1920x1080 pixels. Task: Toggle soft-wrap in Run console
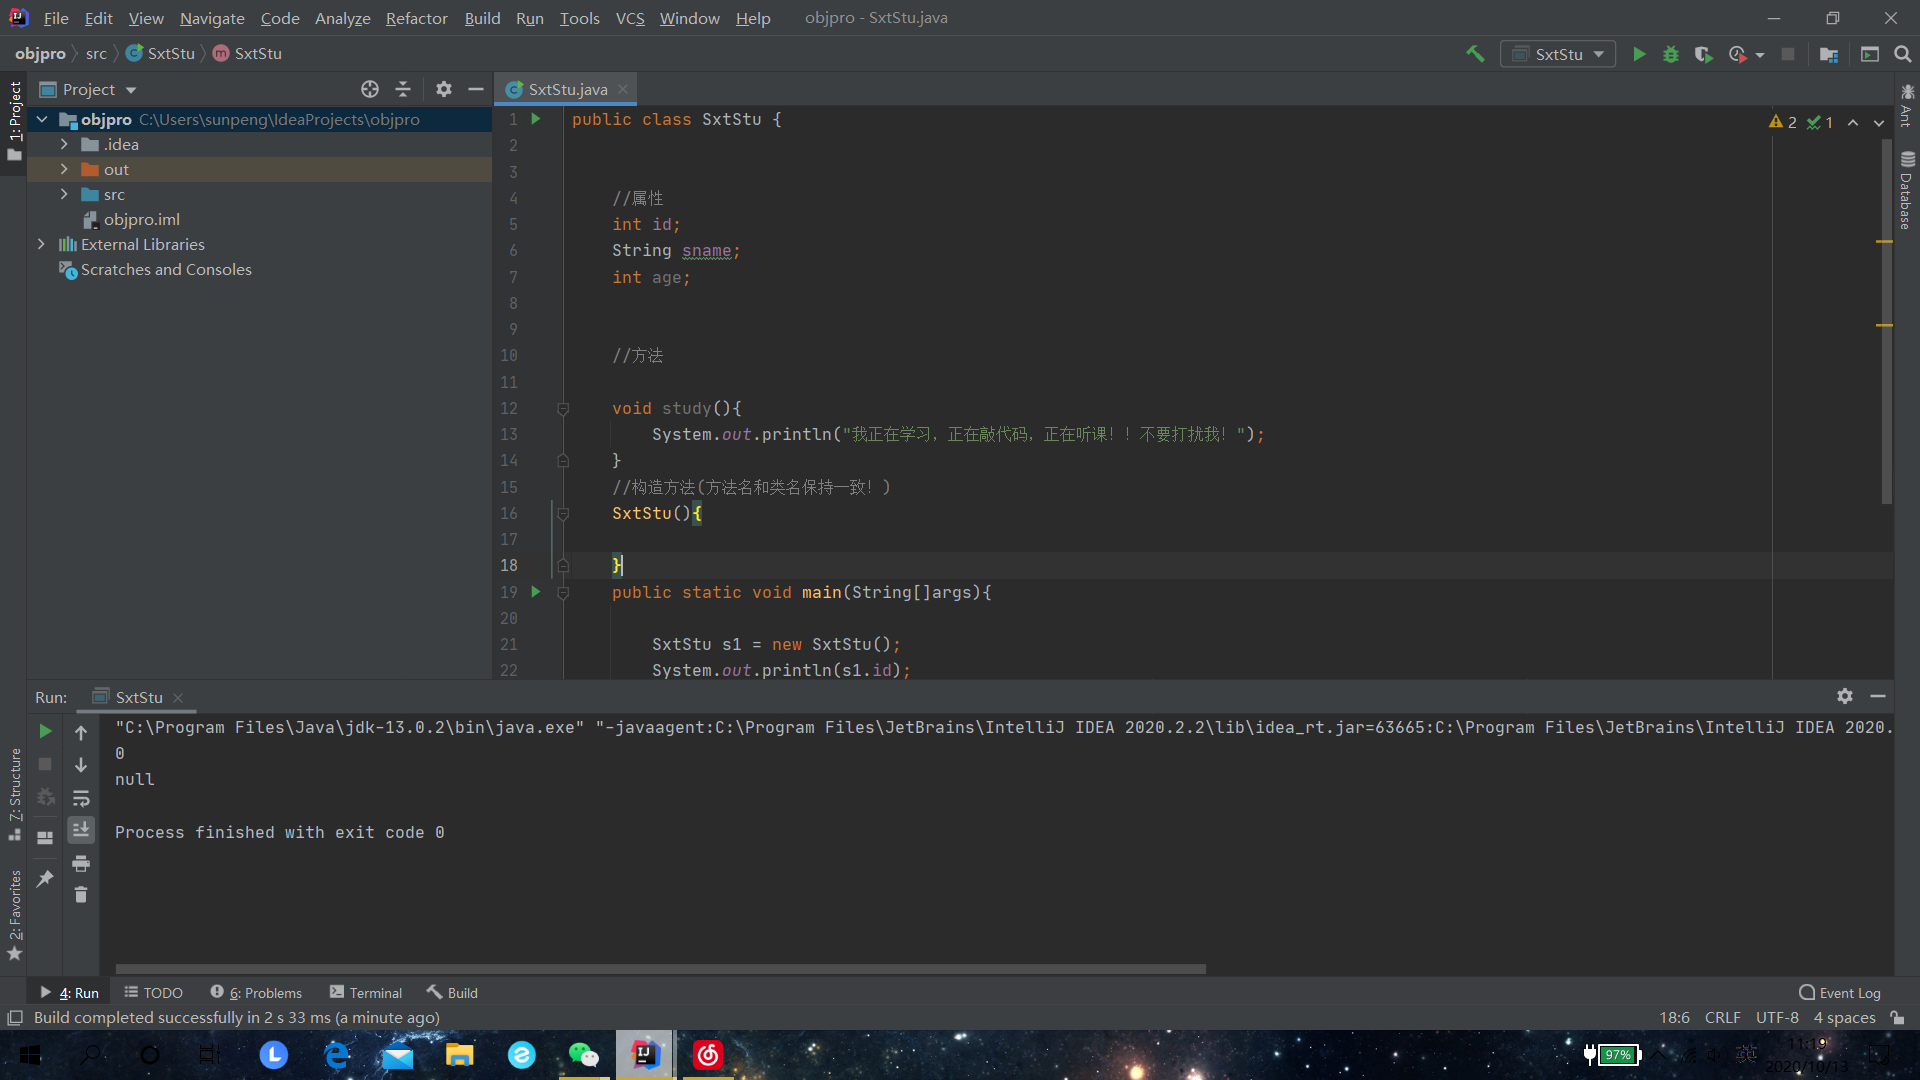pos(81,798)
